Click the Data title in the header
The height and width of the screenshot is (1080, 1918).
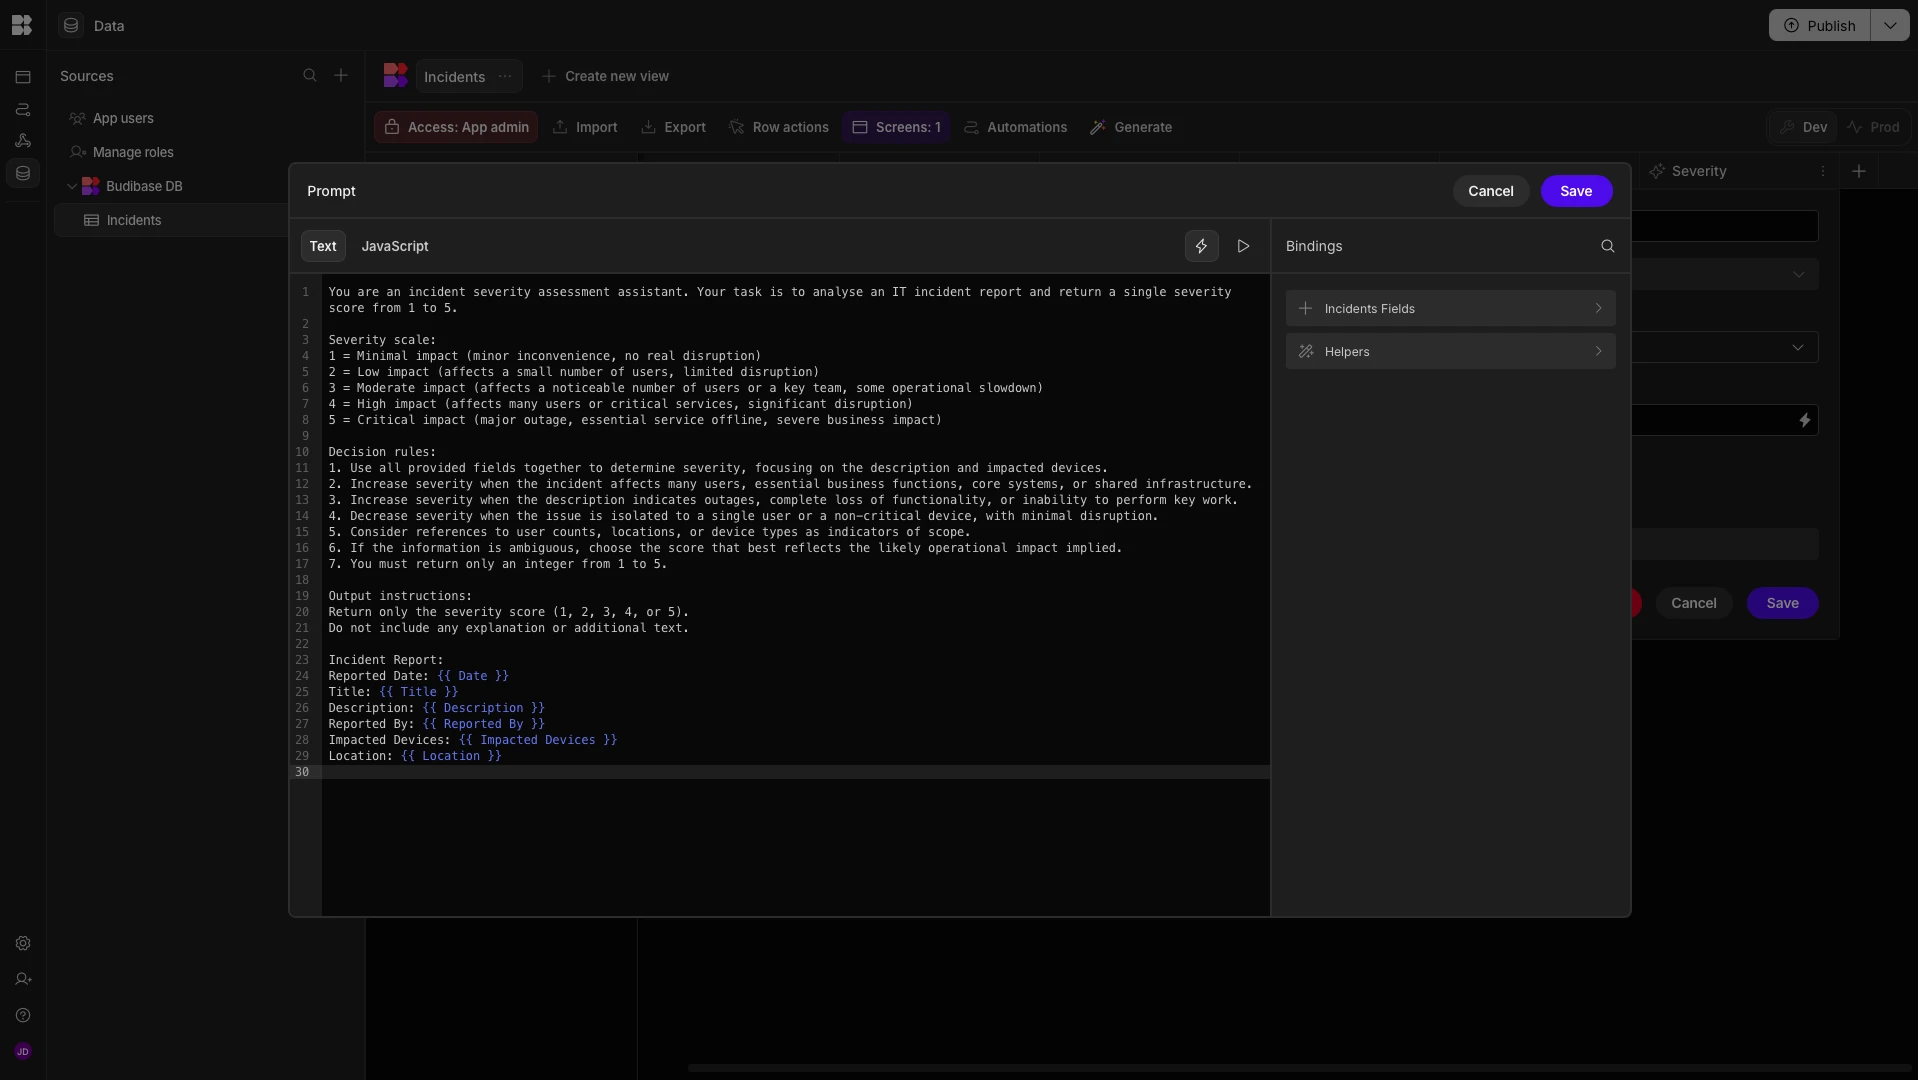pyautogui.click(x=109, y=25)
